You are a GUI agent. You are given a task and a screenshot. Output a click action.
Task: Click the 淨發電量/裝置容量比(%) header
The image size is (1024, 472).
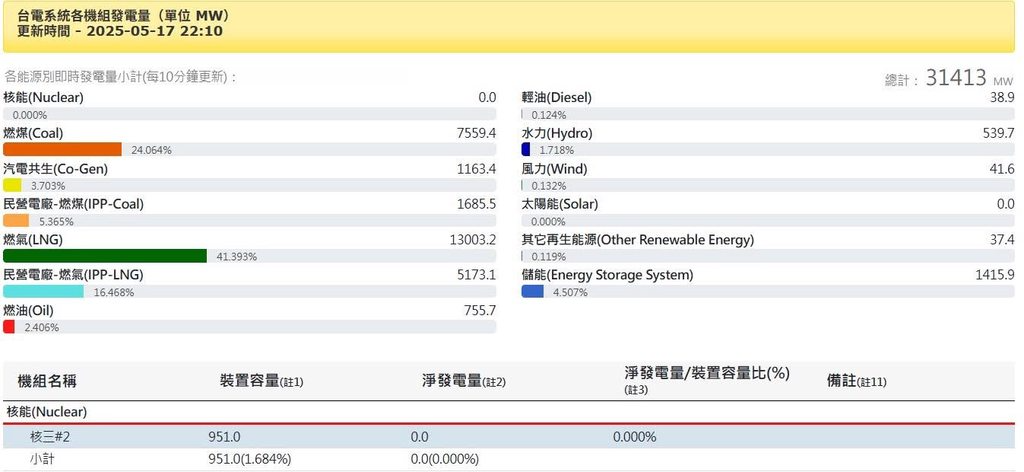coord(706,374)
